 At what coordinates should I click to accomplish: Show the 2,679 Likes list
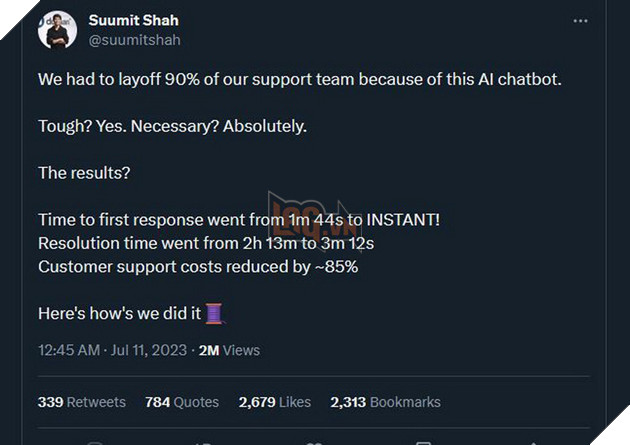[x=276, y=402]
